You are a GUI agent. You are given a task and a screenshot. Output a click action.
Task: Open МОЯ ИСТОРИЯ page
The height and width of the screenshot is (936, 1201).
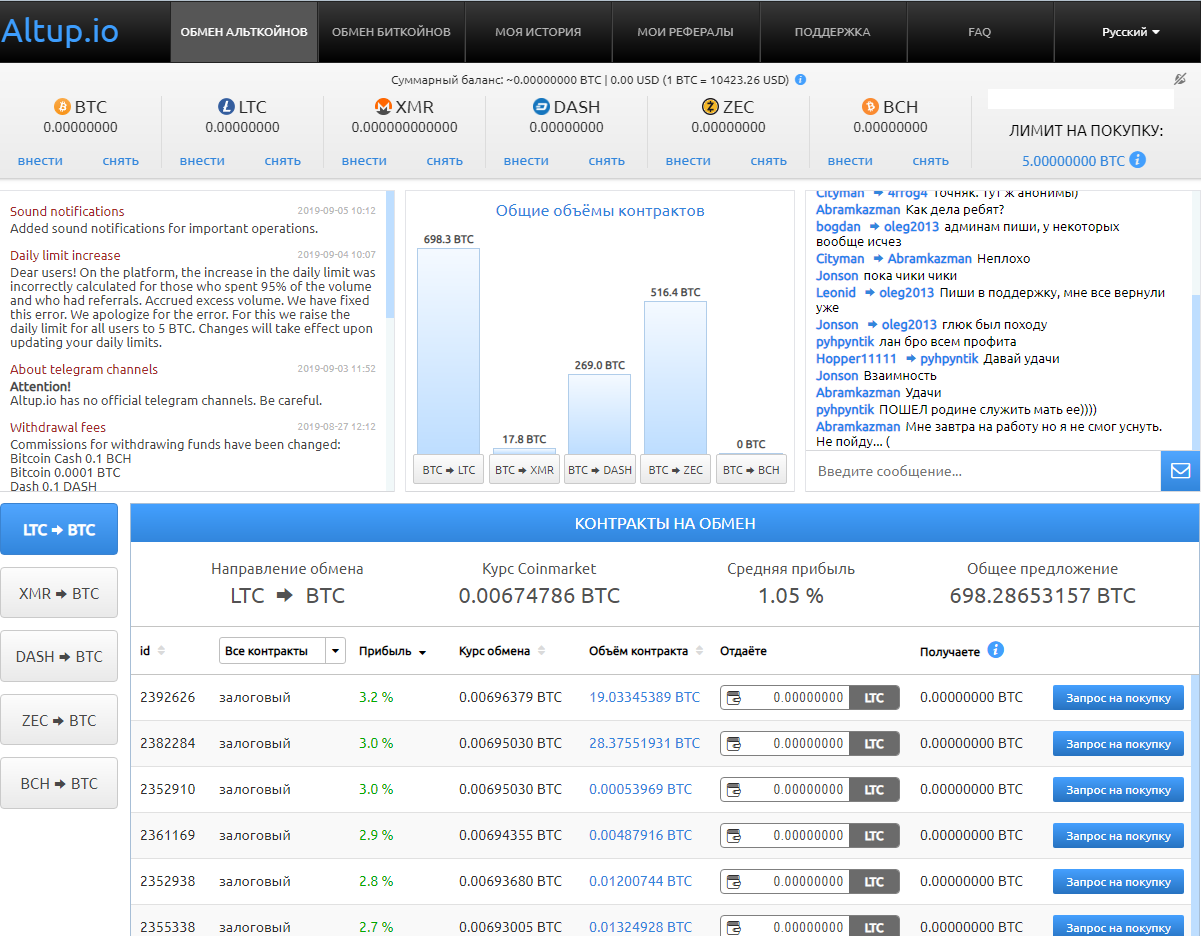click(x=538, y=32)
